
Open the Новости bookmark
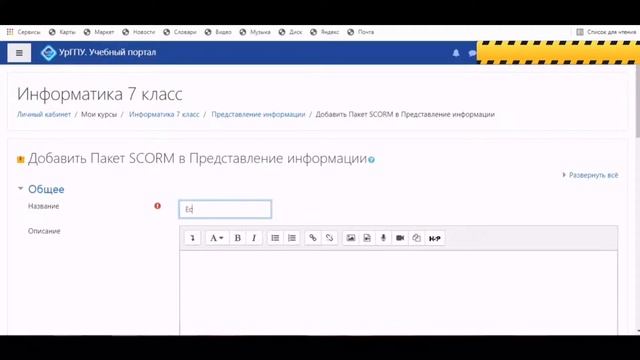tap(139, 32)
